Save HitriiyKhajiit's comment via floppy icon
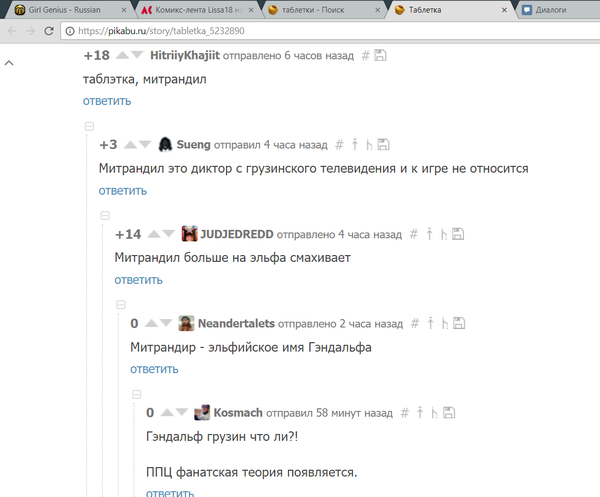This screenshot has height=497, width=600. click(x=380, y=55)
